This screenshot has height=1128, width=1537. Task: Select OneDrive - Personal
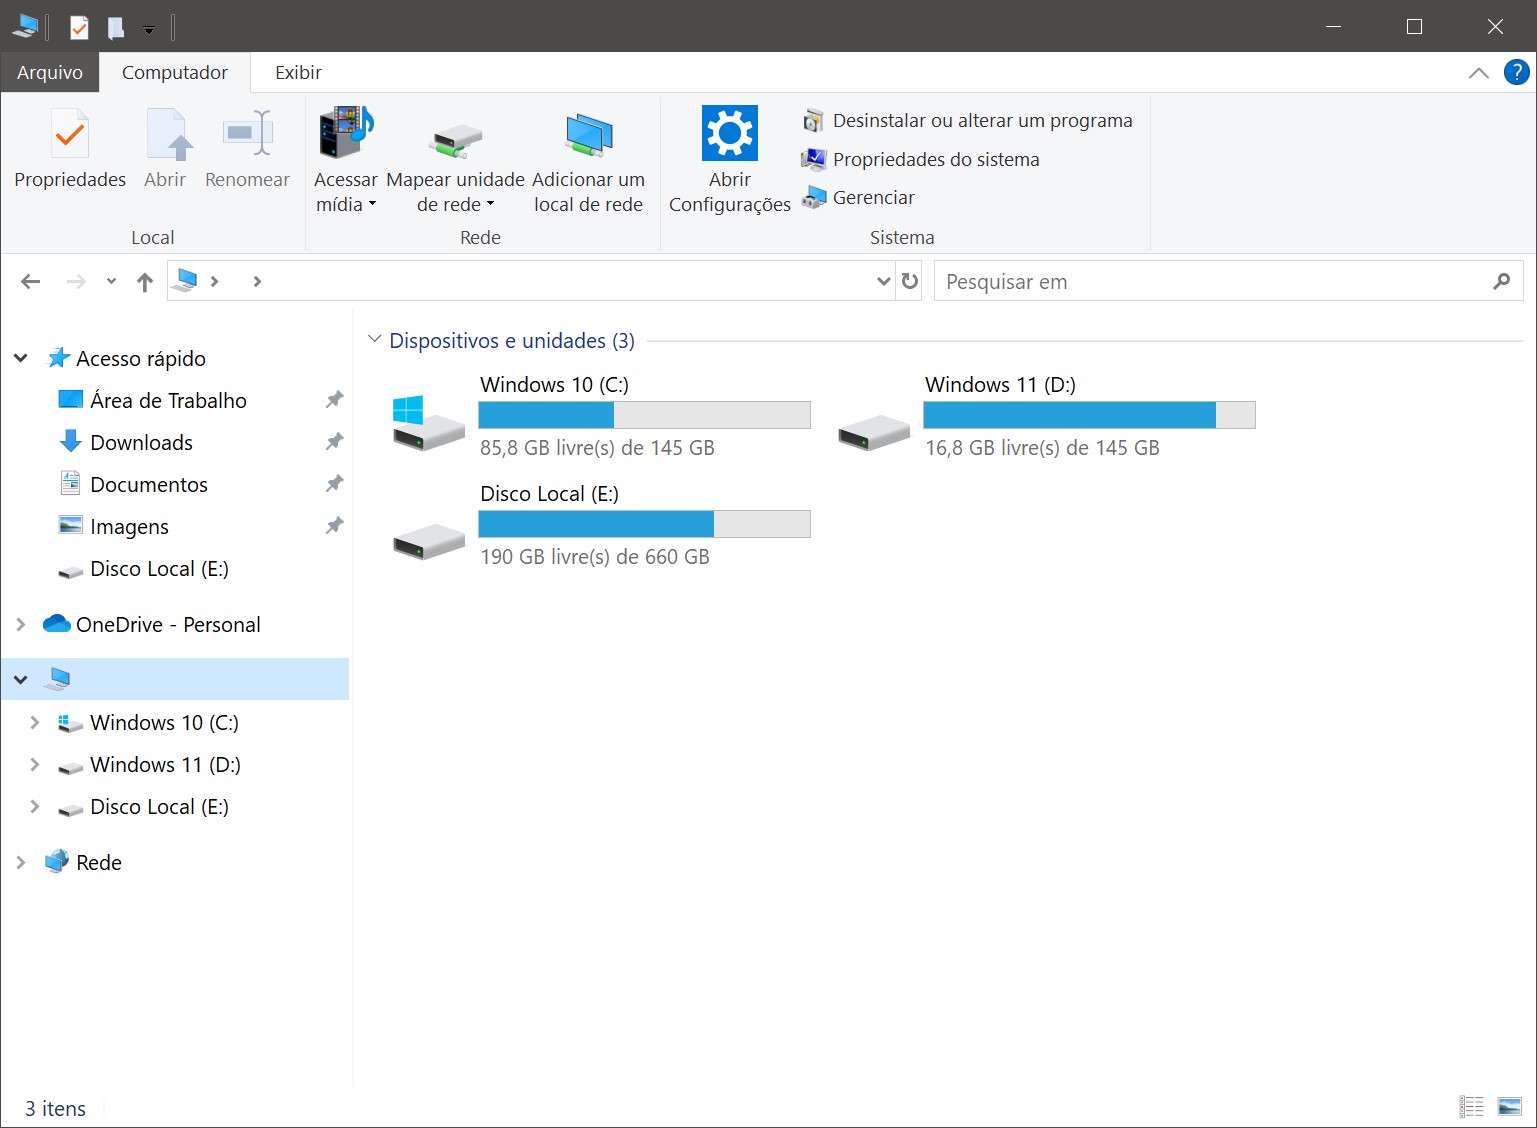(152, 624)
